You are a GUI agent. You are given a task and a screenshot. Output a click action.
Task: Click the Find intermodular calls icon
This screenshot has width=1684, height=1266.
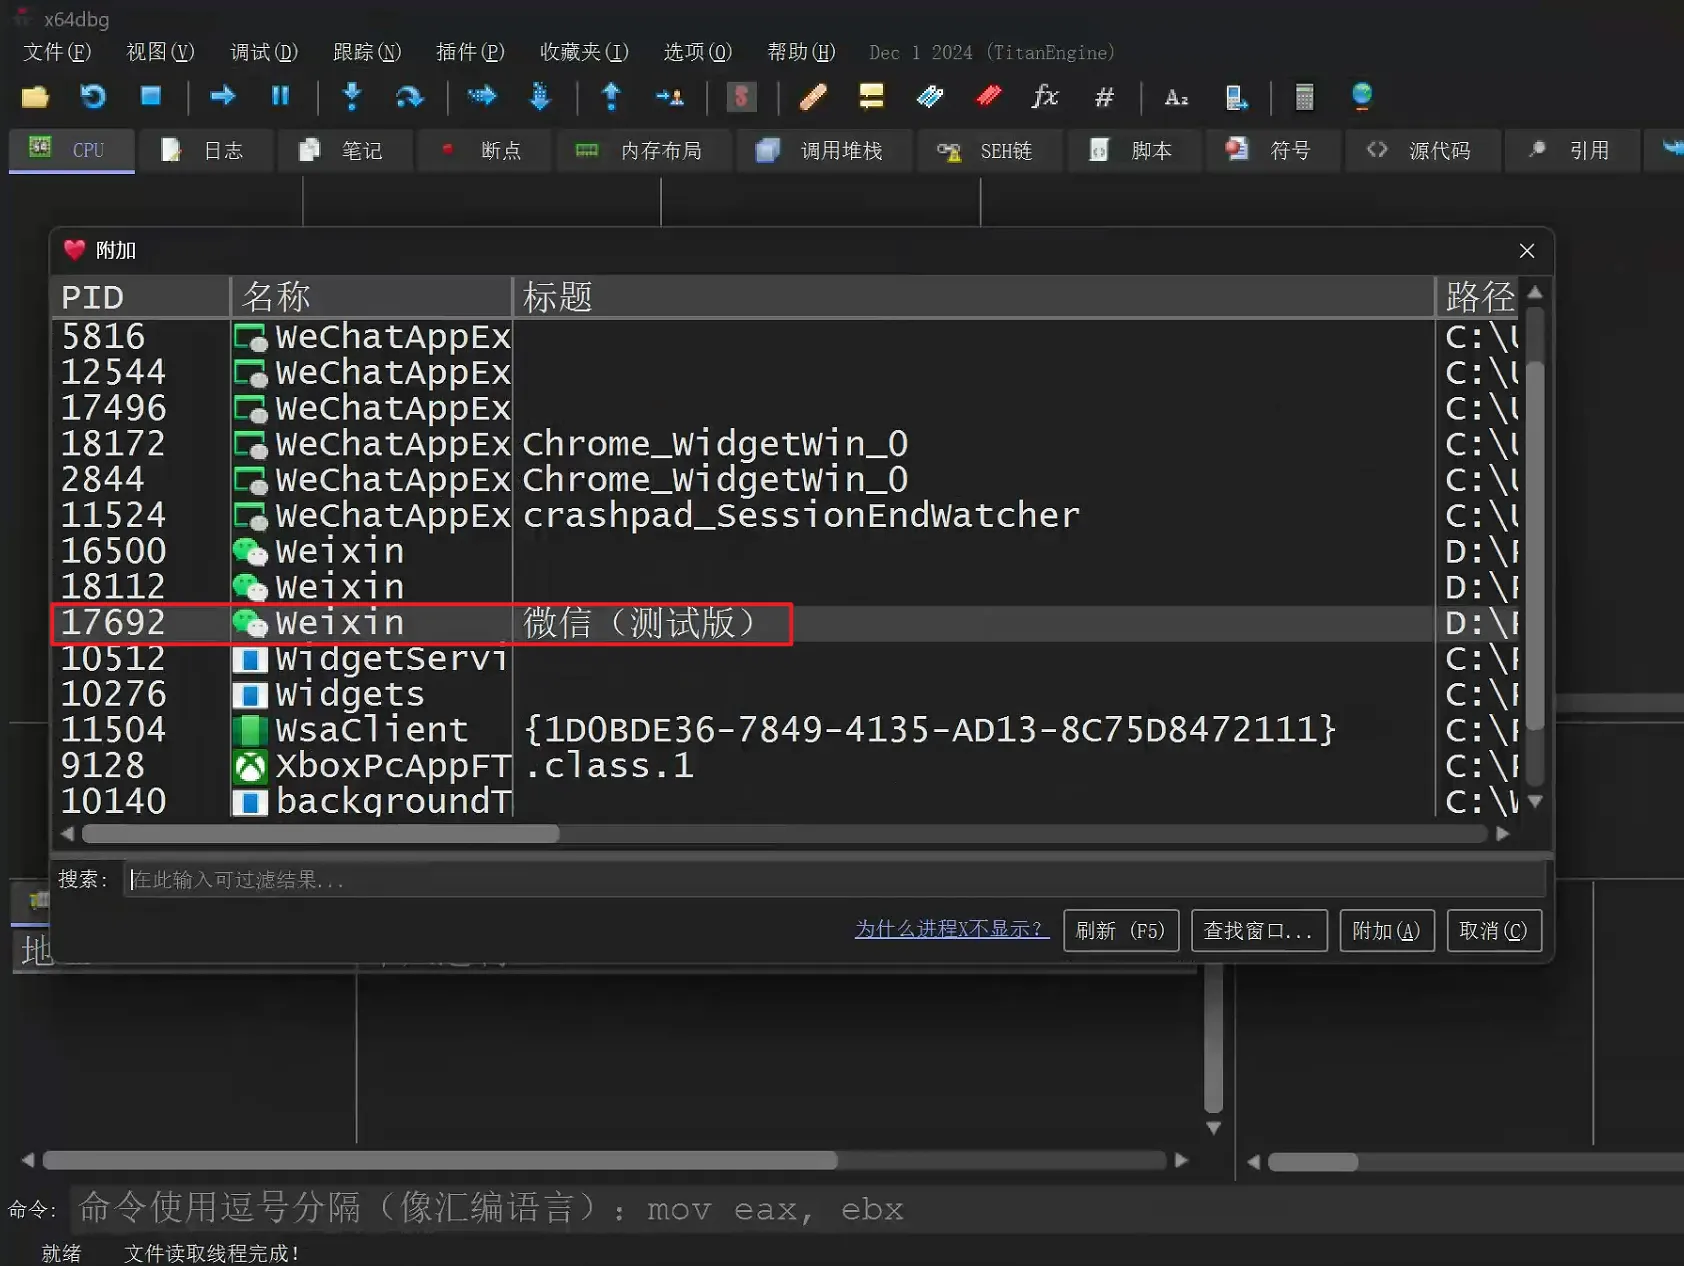(1236, 97)
